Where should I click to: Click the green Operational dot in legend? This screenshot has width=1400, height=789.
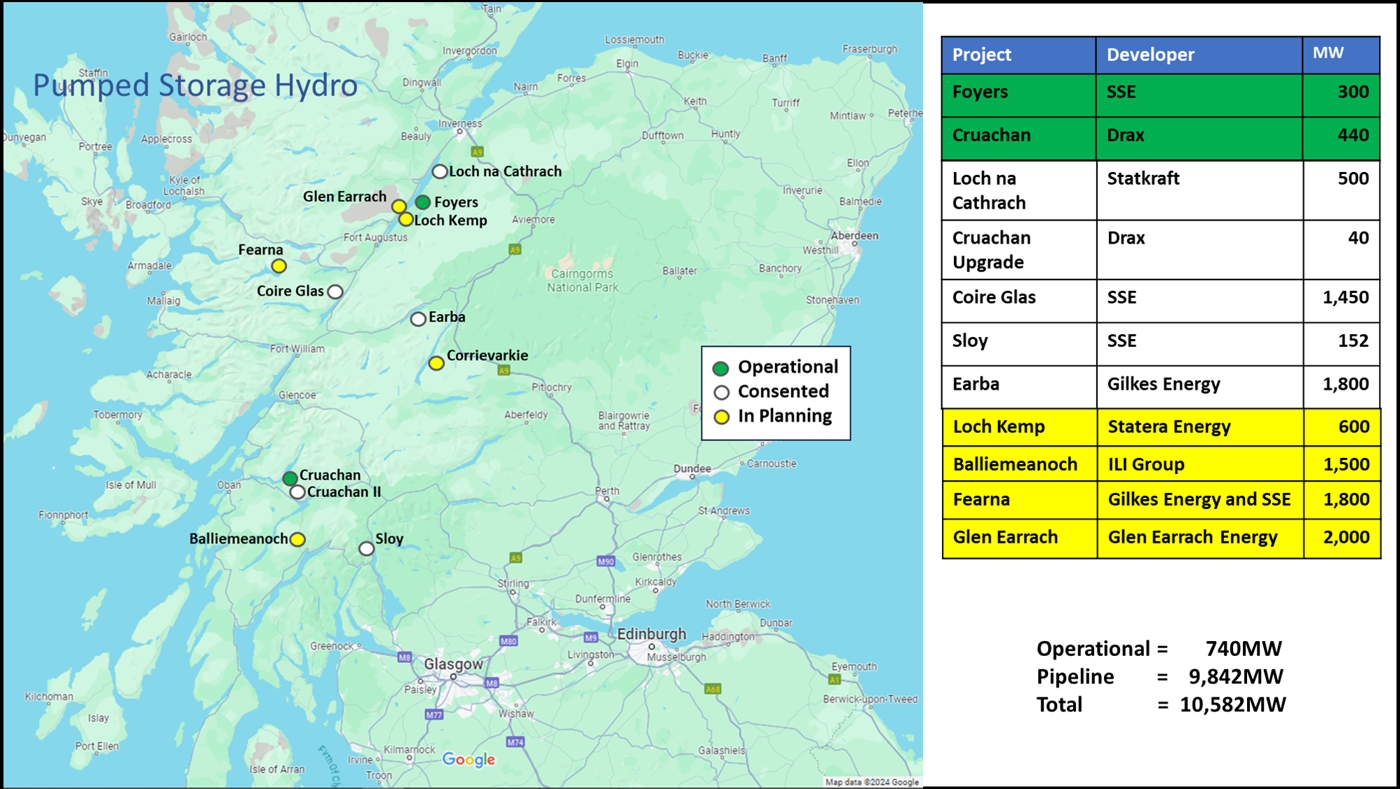tap(721, 369)
